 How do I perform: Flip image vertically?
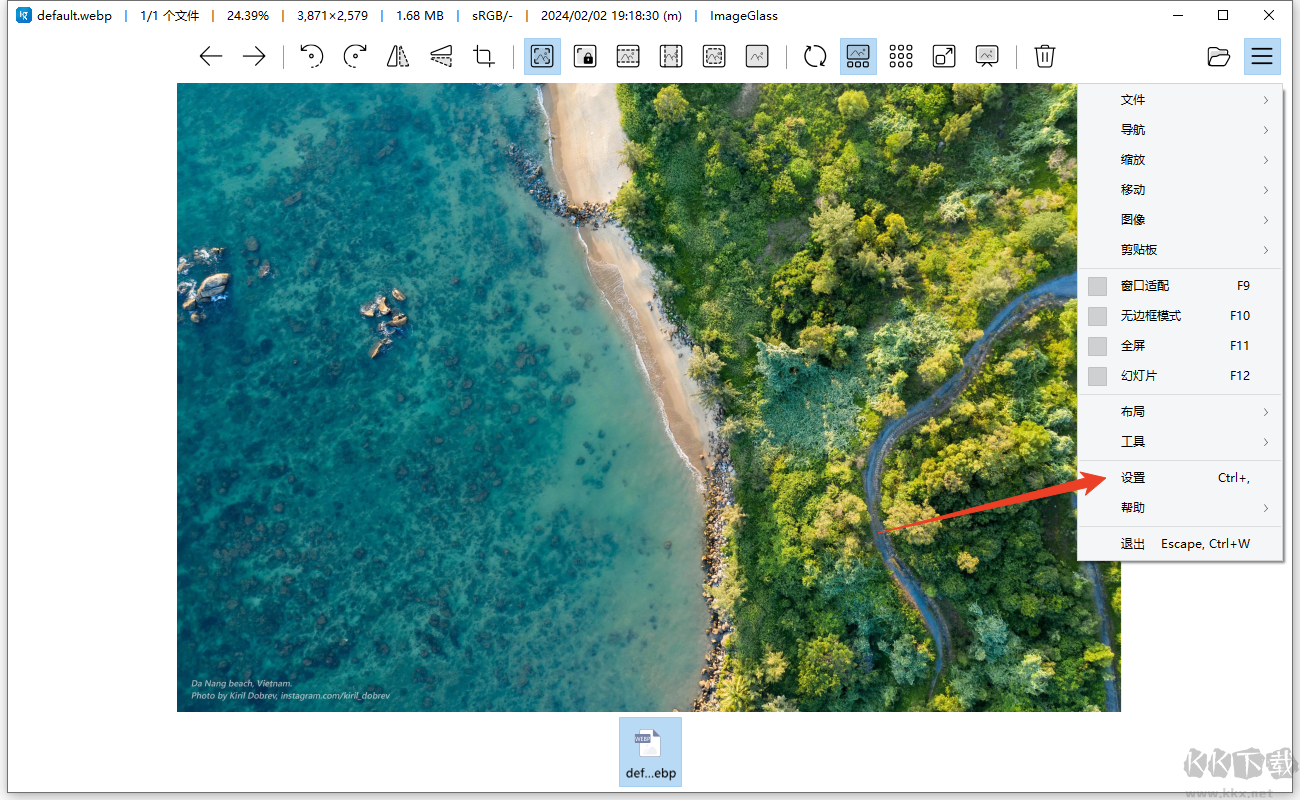click(x=441, y=56)
